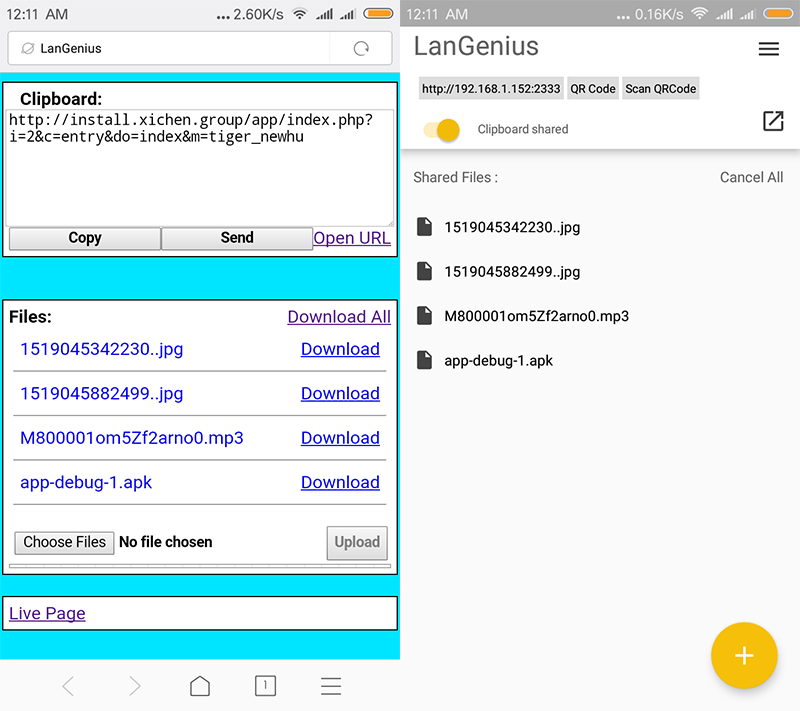This screenshot has width=800, height=711.
Task: Tap the browser forward arrow
Action: click(x=134, y=686)
